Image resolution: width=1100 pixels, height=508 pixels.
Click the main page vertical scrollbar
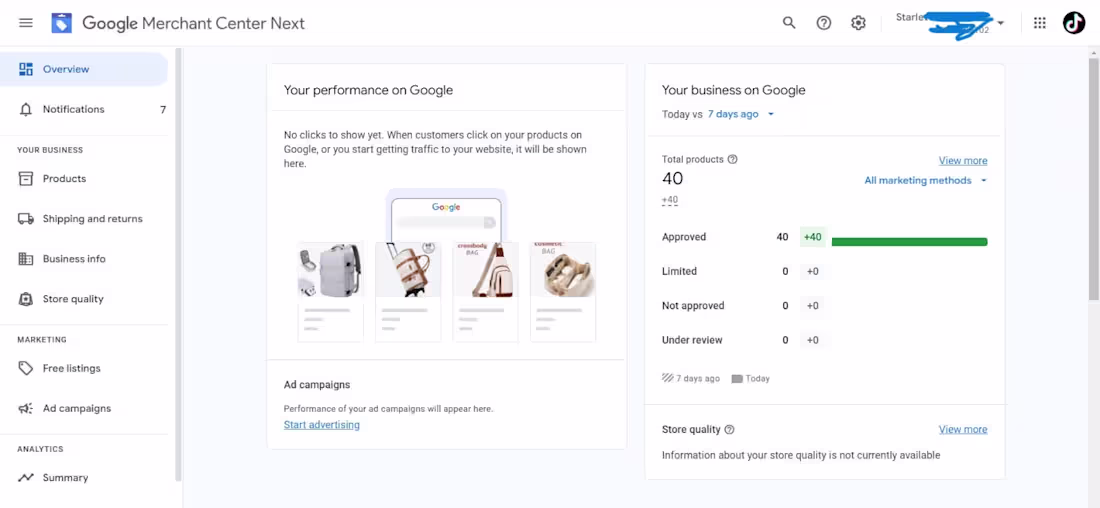pyautogui.click(x=1094, y=179)
